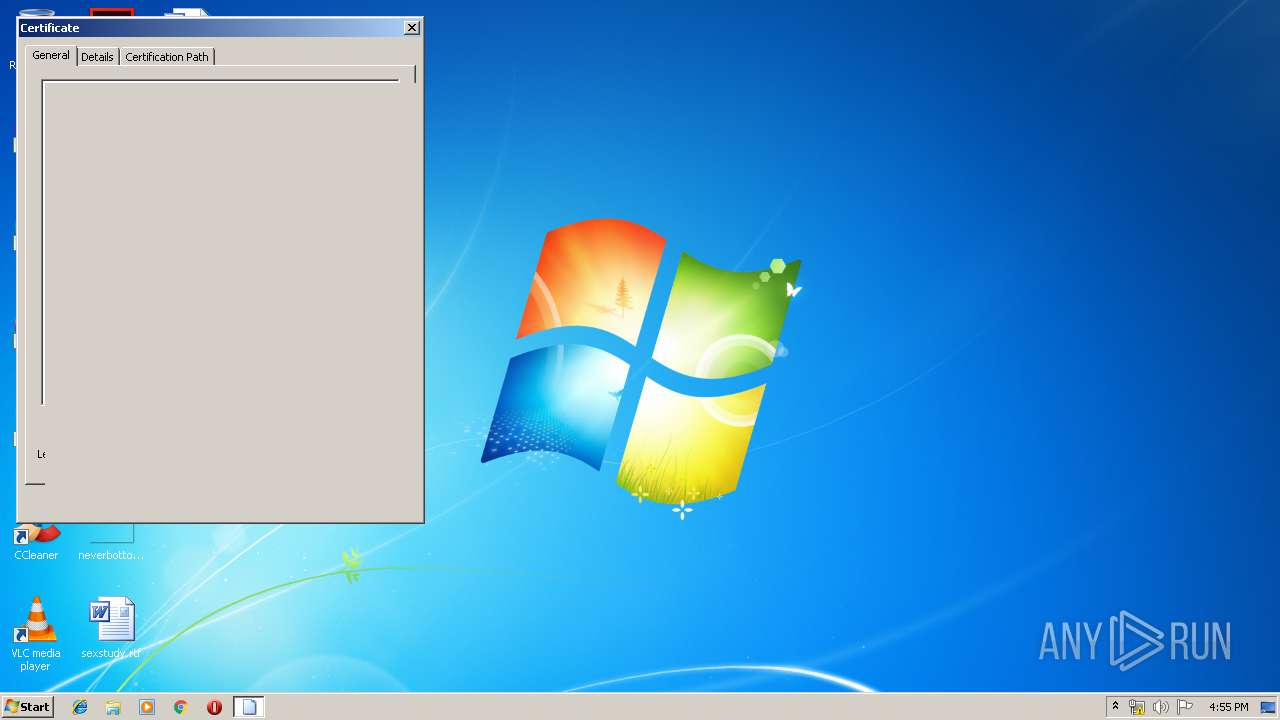Close the Certificate dialog
The width and height of the screenshot is (1280, 720).
(412, 28)
